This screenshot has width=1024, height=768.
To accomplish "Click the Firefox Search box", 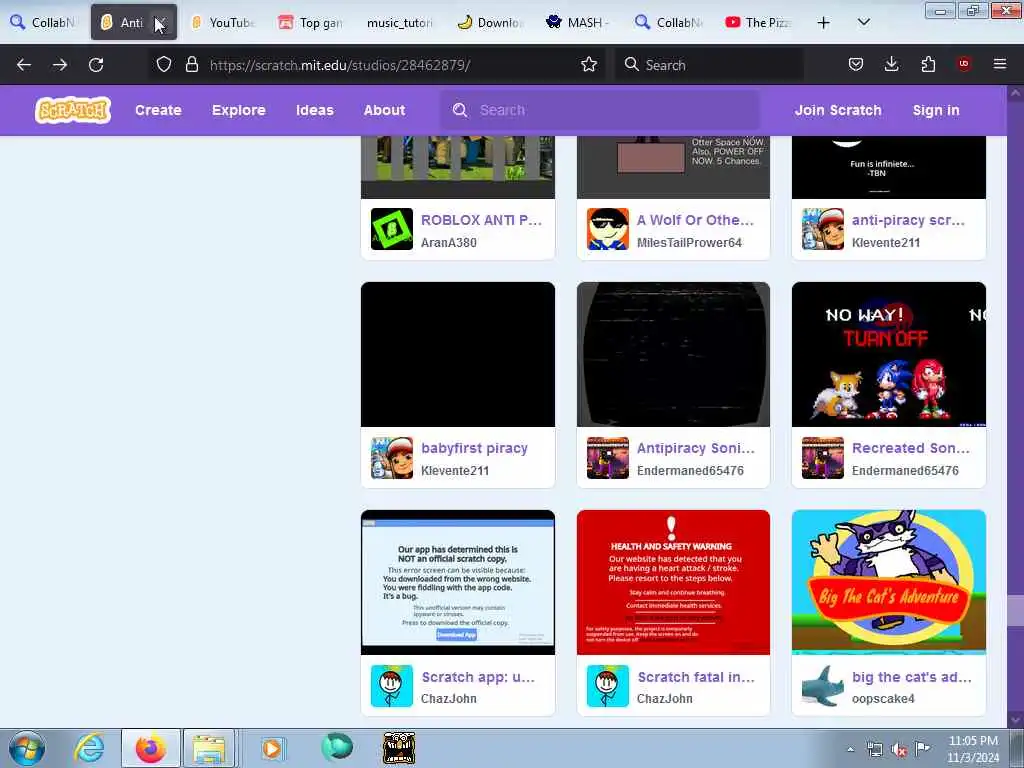I will (711, 65).
